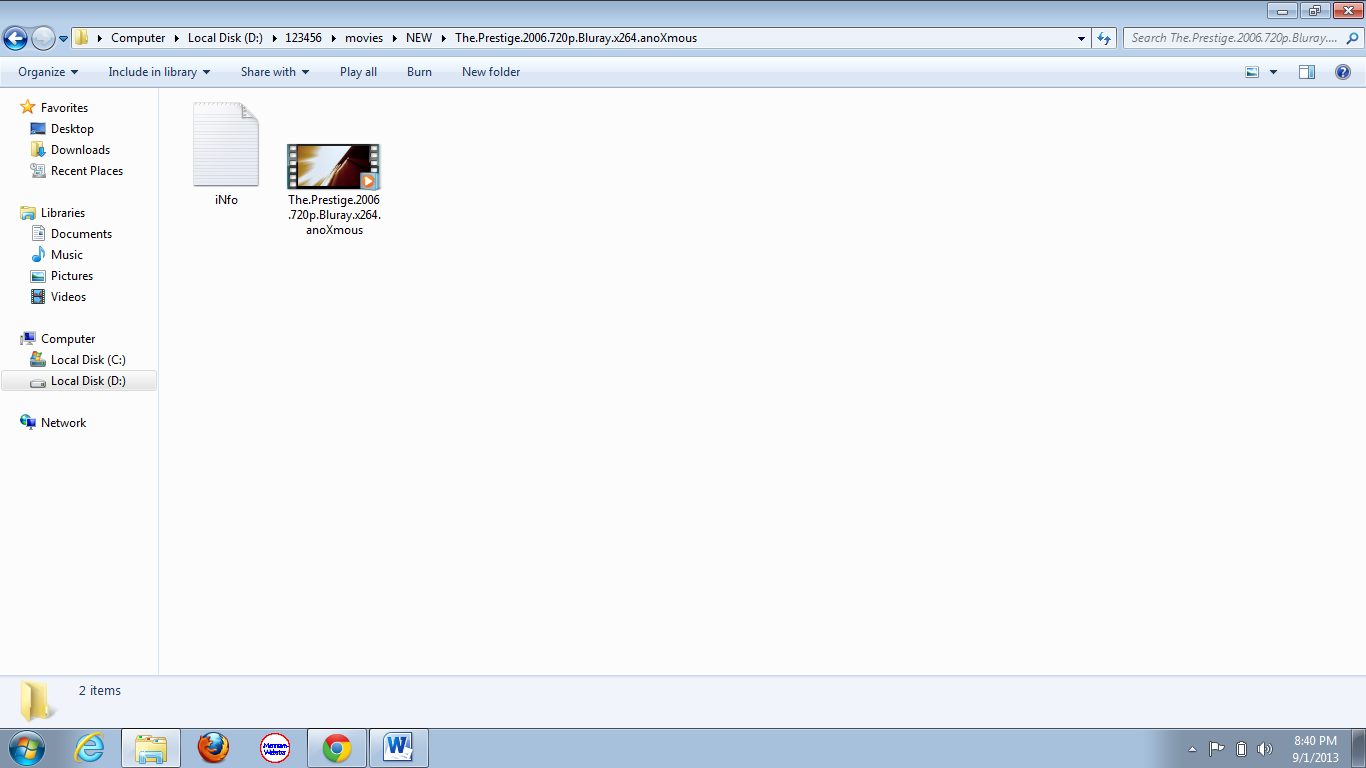Click the 2 items status text
The width and height of the screenshot is (1366, 768).
(100, 691)
